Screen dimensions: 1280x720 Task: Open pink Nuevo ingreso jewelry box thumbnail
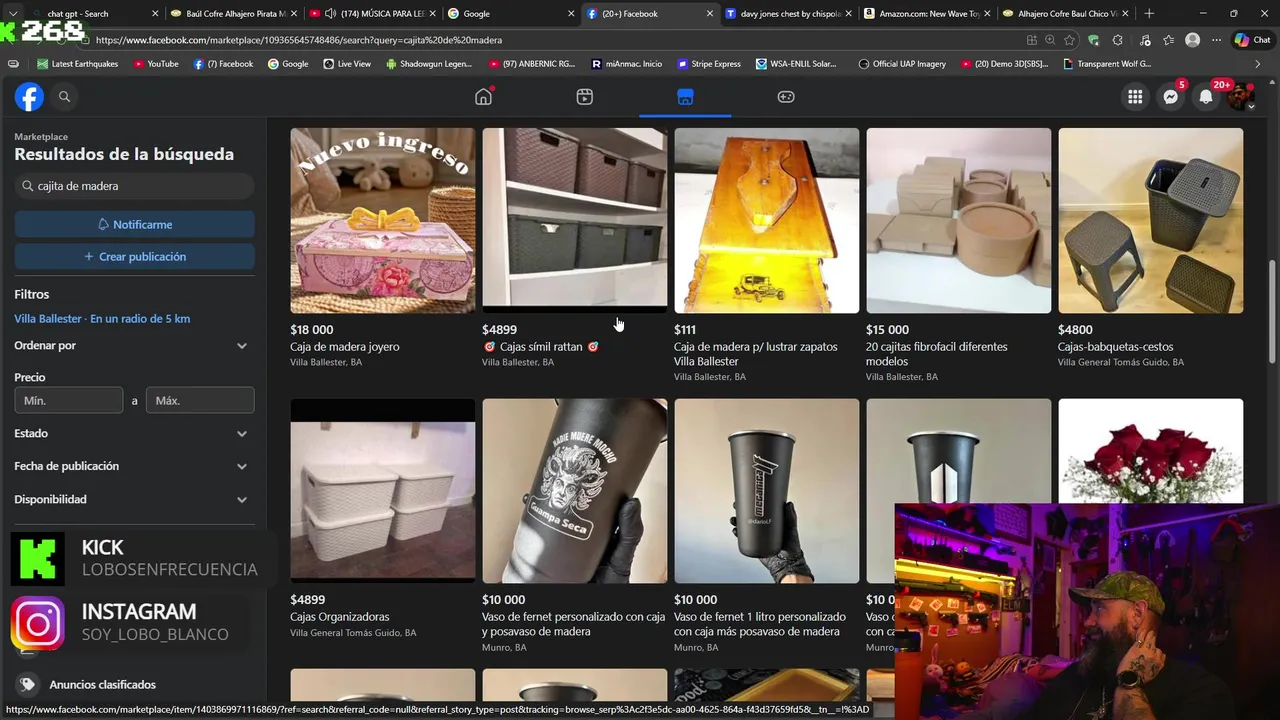(x=383, y=221)
